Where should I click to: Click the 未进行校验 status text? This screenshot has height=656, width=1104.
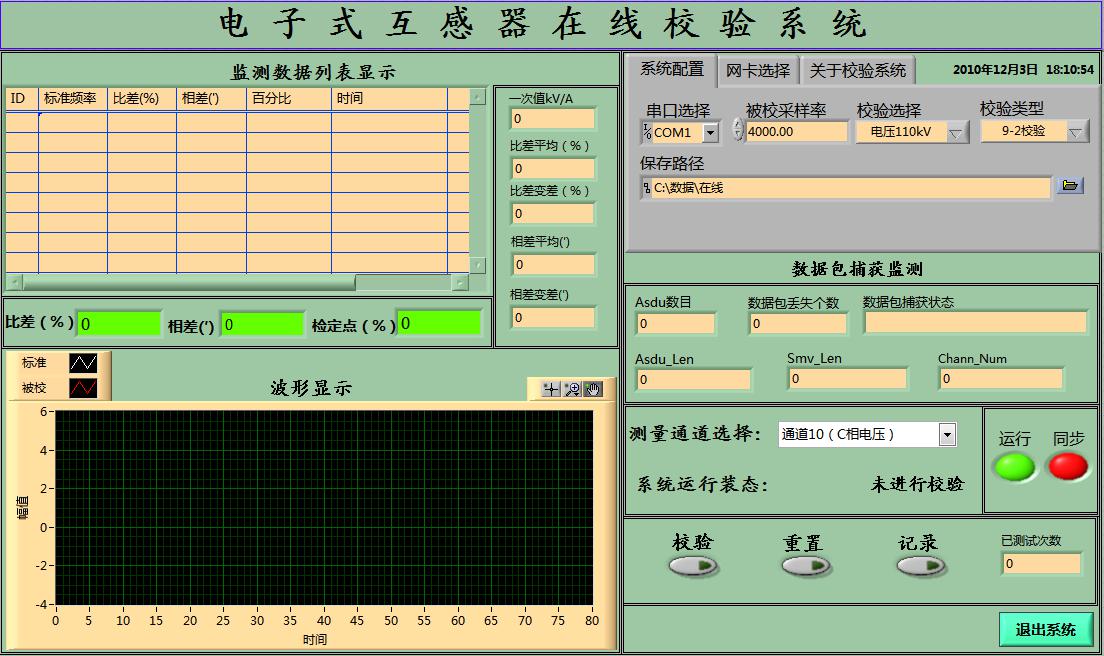[x=917, y=484]
